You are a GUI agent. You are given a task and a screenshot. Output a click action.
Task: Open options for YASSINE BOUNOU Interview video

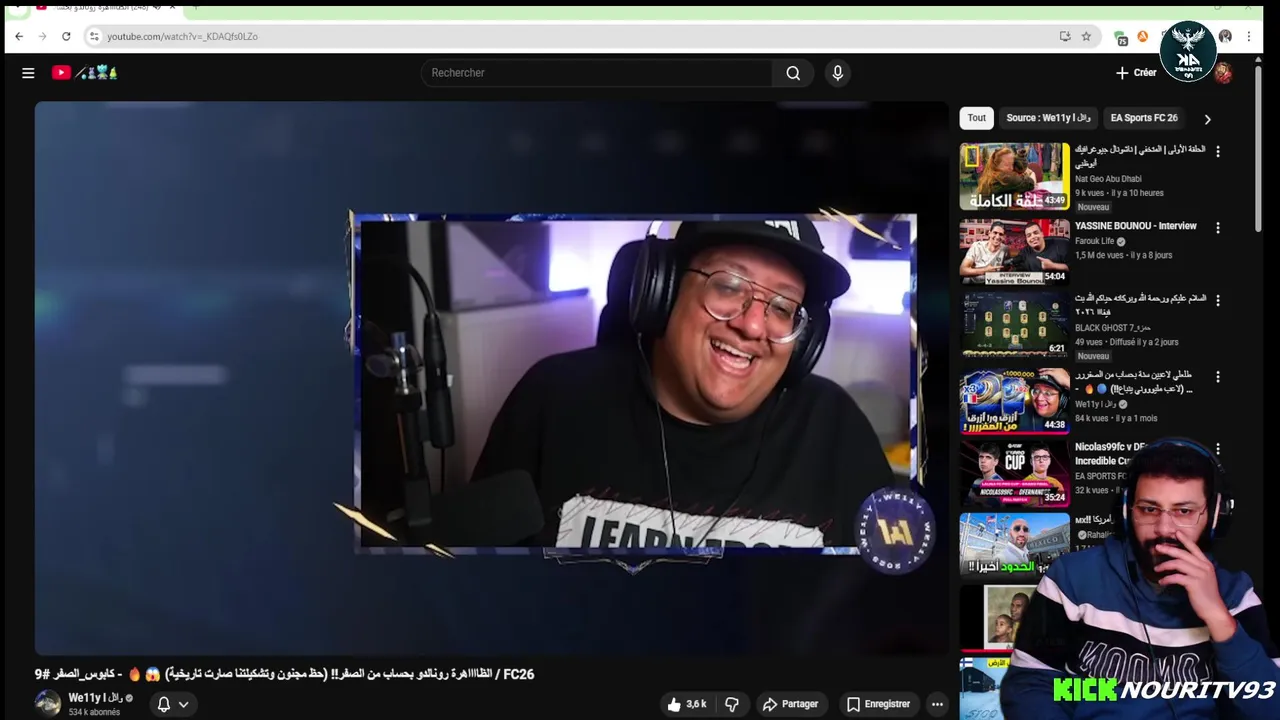click(1218, 228)
